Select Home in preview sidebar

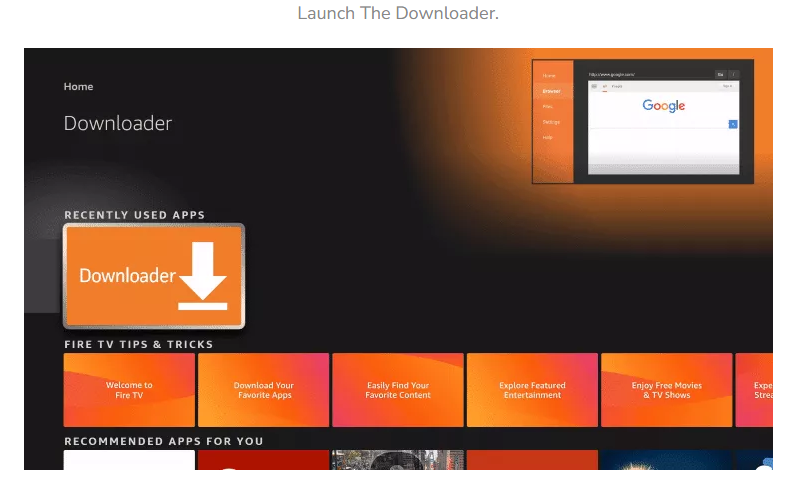click(x=549, y=75)
